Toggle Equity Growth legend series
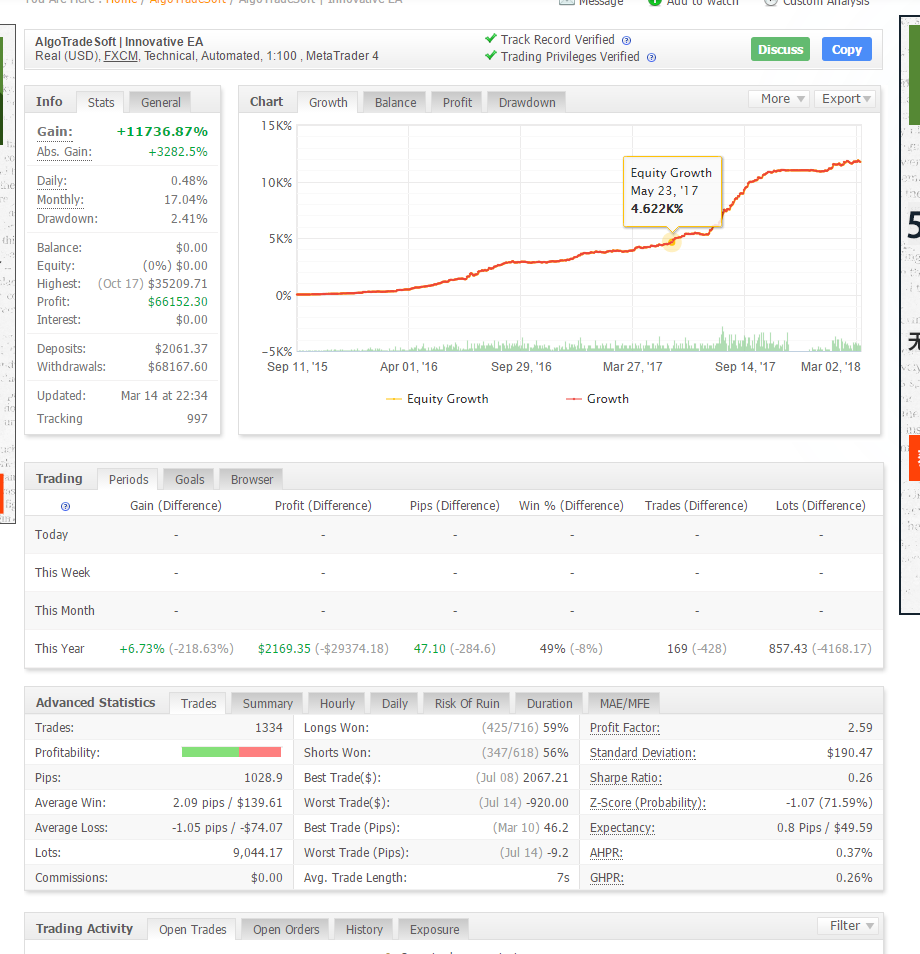Screen dimensions: 920x954 pyautogui.click(x=437, y=399)
